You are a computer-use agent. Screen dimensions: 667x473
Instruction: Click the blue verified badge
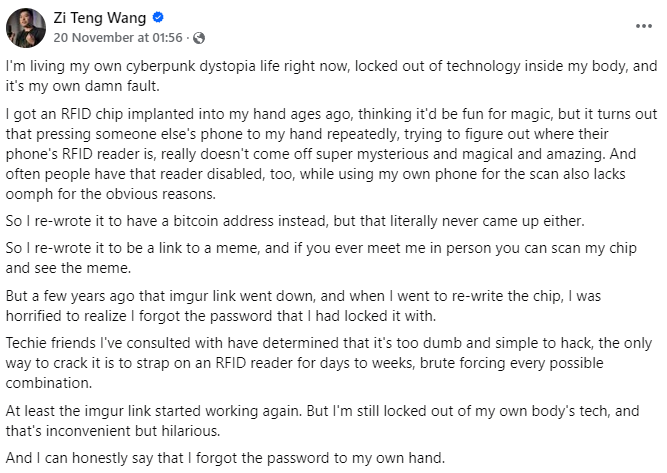(160, 18)
